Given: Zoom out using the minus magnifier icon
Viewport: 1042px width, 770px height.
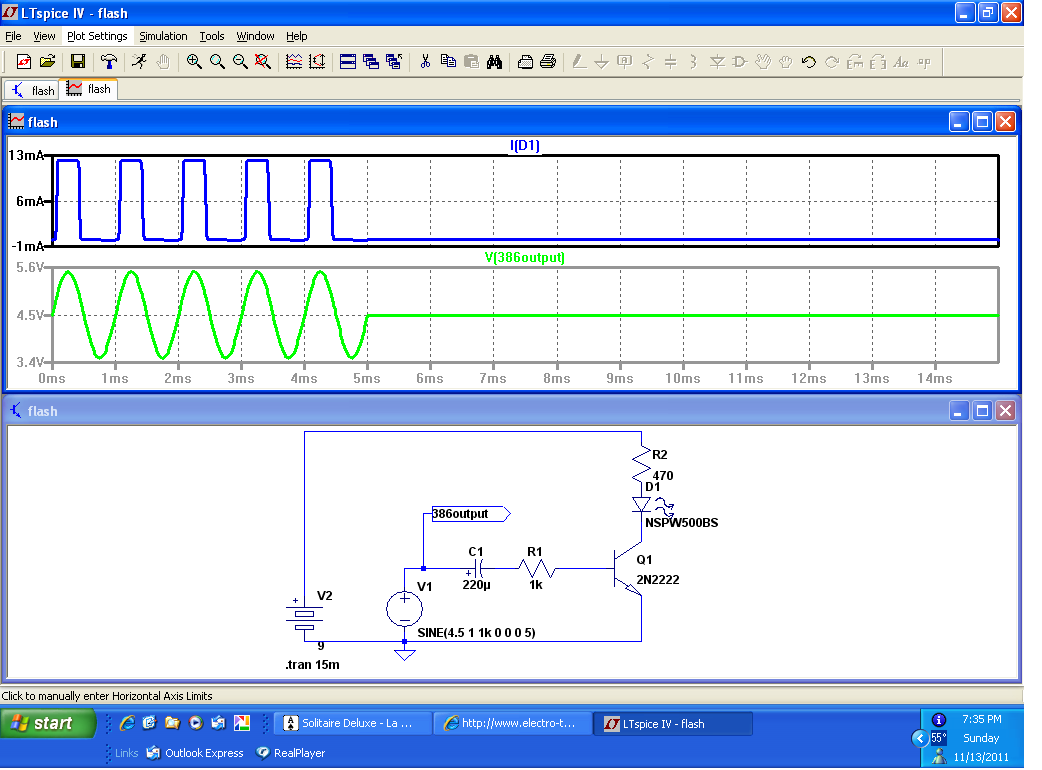Looking at the screenshot, I should coord(240,62).
